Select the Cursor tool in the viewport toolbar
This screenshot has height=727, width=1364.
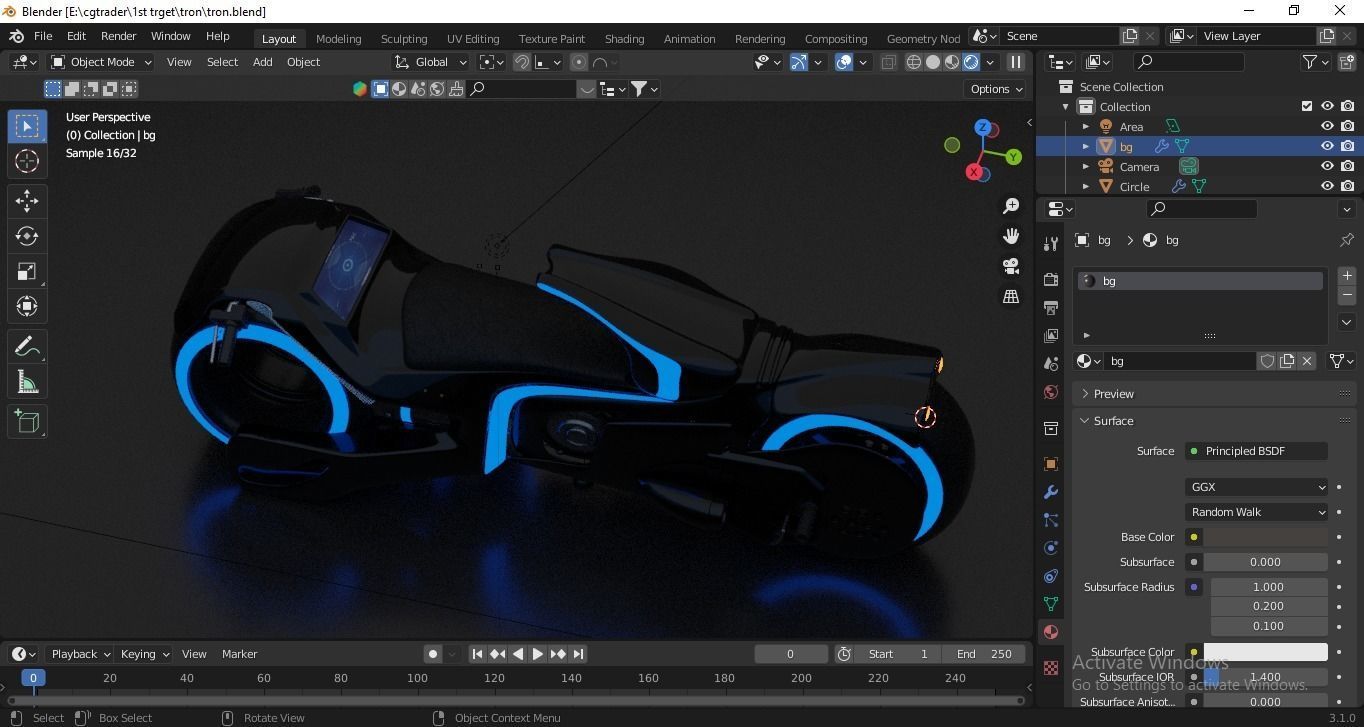[27, 161]
